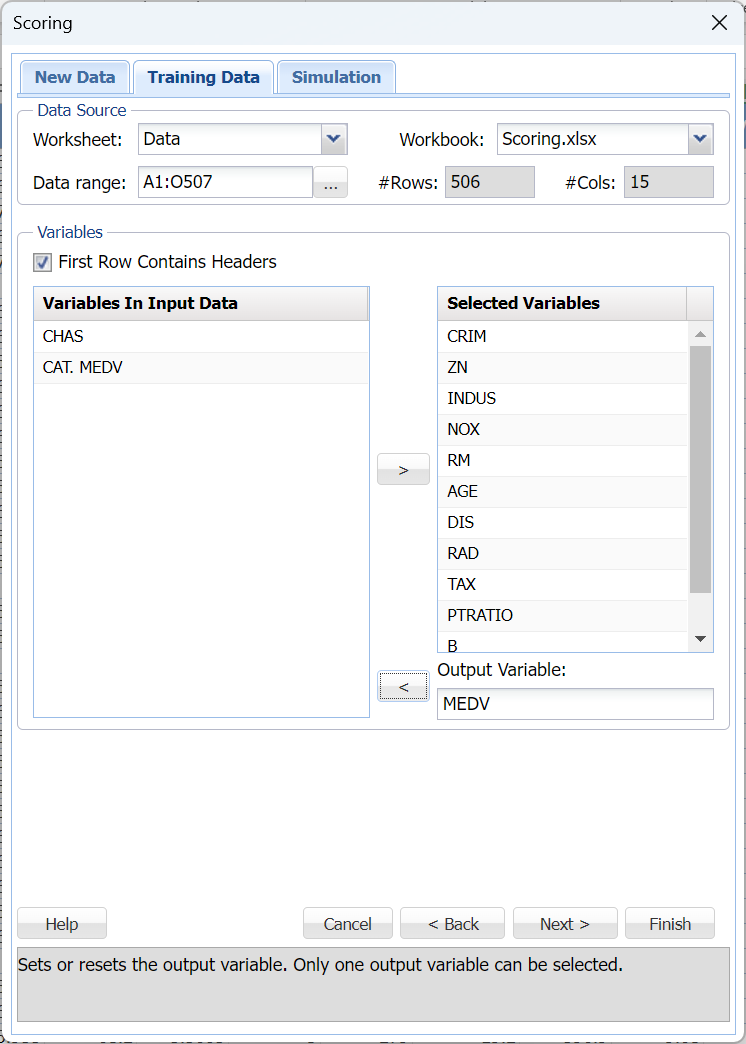Open the Workbook dropdown list
This screenshot has width=746, height=1044.
click(x=700, y=139)
